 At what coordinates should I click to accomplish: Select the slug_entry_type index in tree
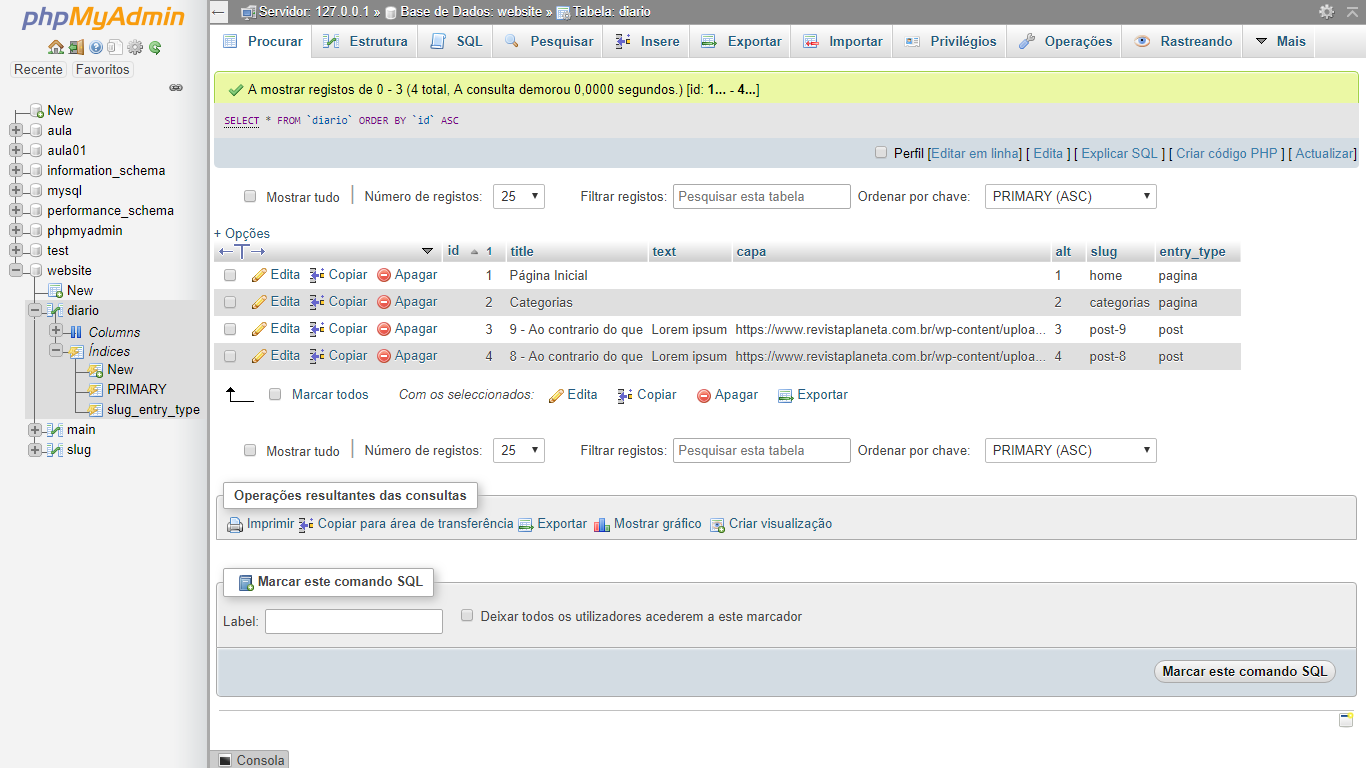(x=153, y=410)
